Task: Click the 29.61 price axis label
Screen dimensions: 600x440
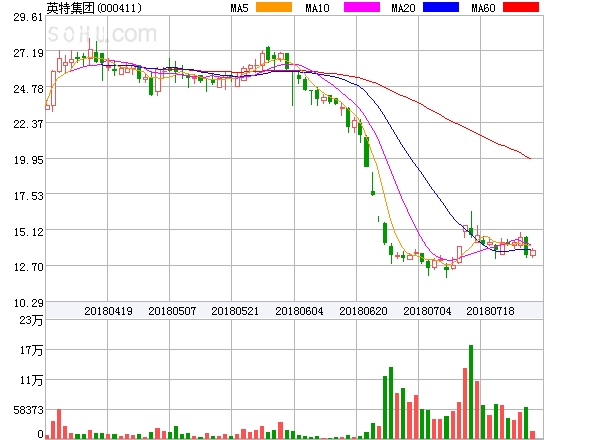Action: [28, 17]
